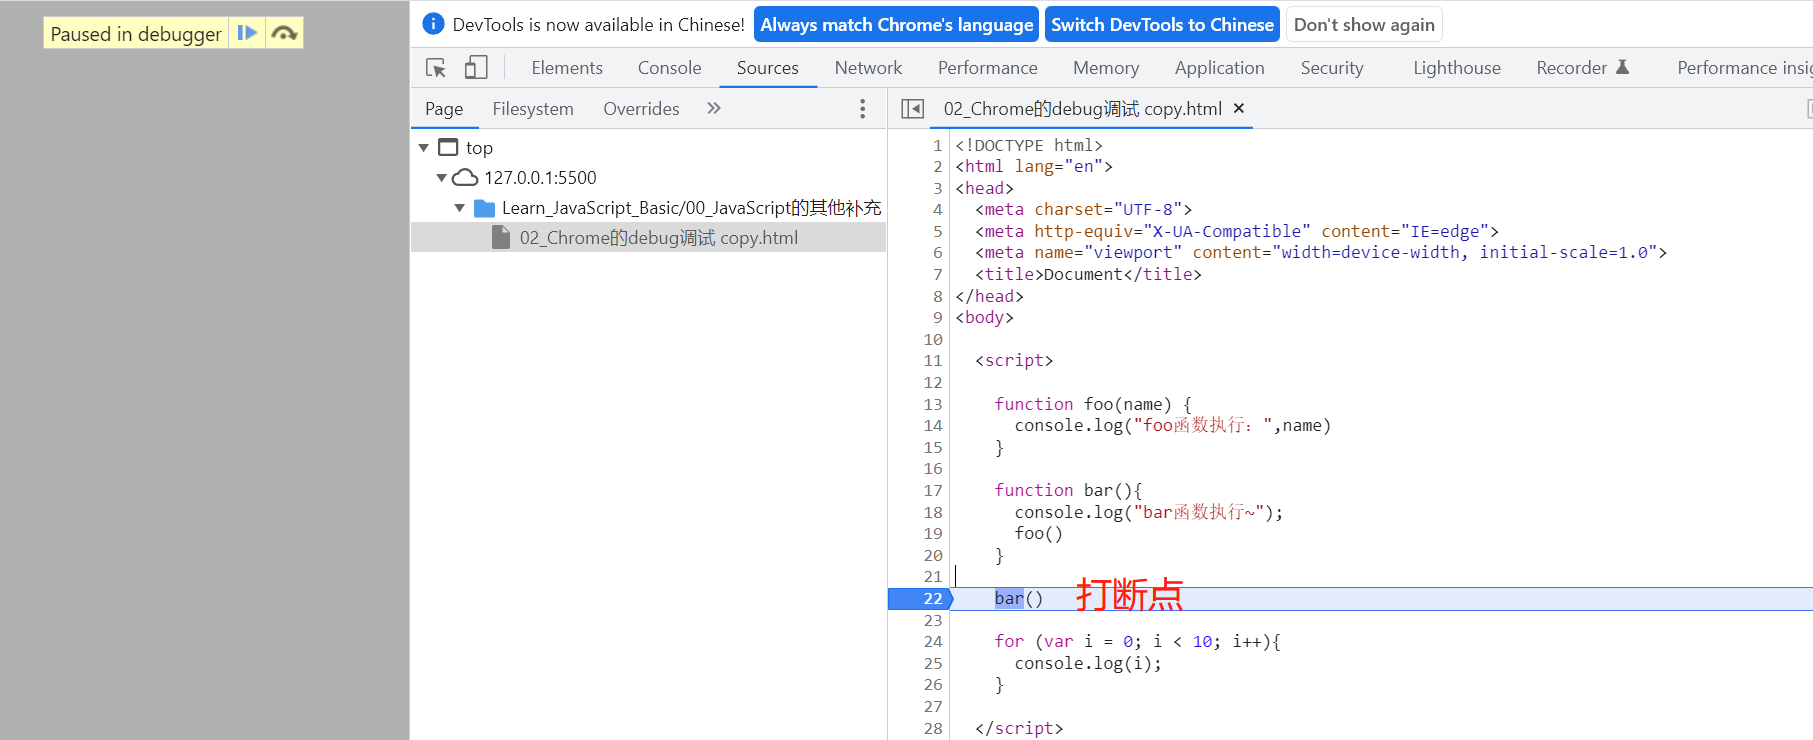The height and width of the screenshot is (740, 1813).
Task: Open the navigator three-dot more options menu
Action: pyautogui.click(x=862, y=109)
